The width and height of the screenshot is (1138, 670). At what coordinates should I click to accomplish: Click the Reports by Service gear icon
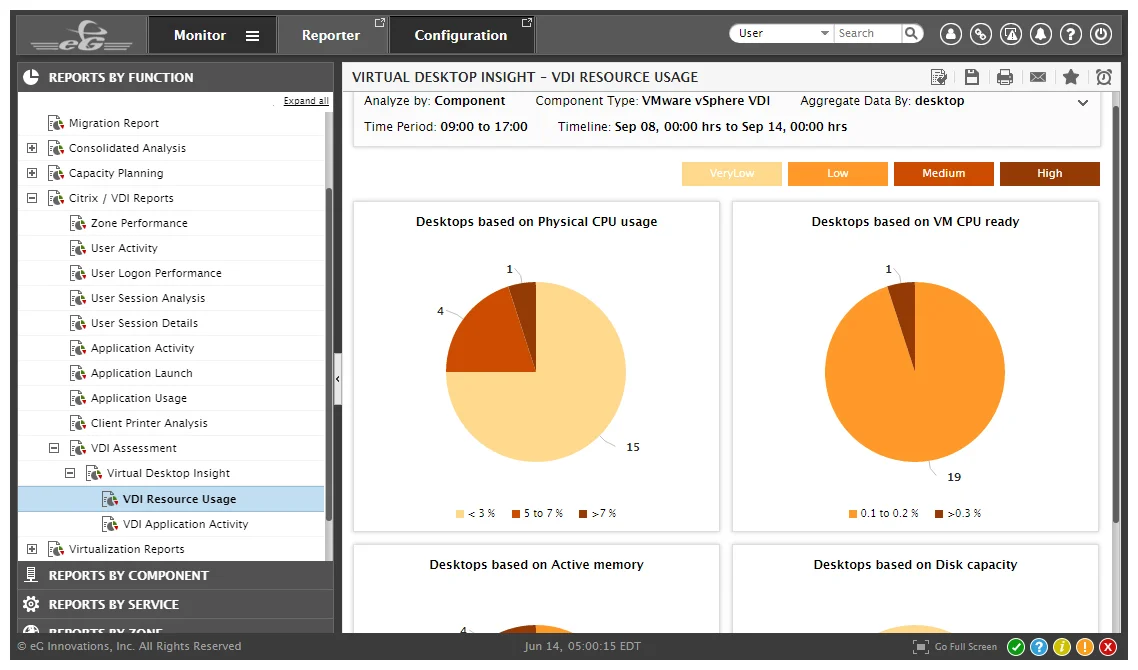point(31,604)
